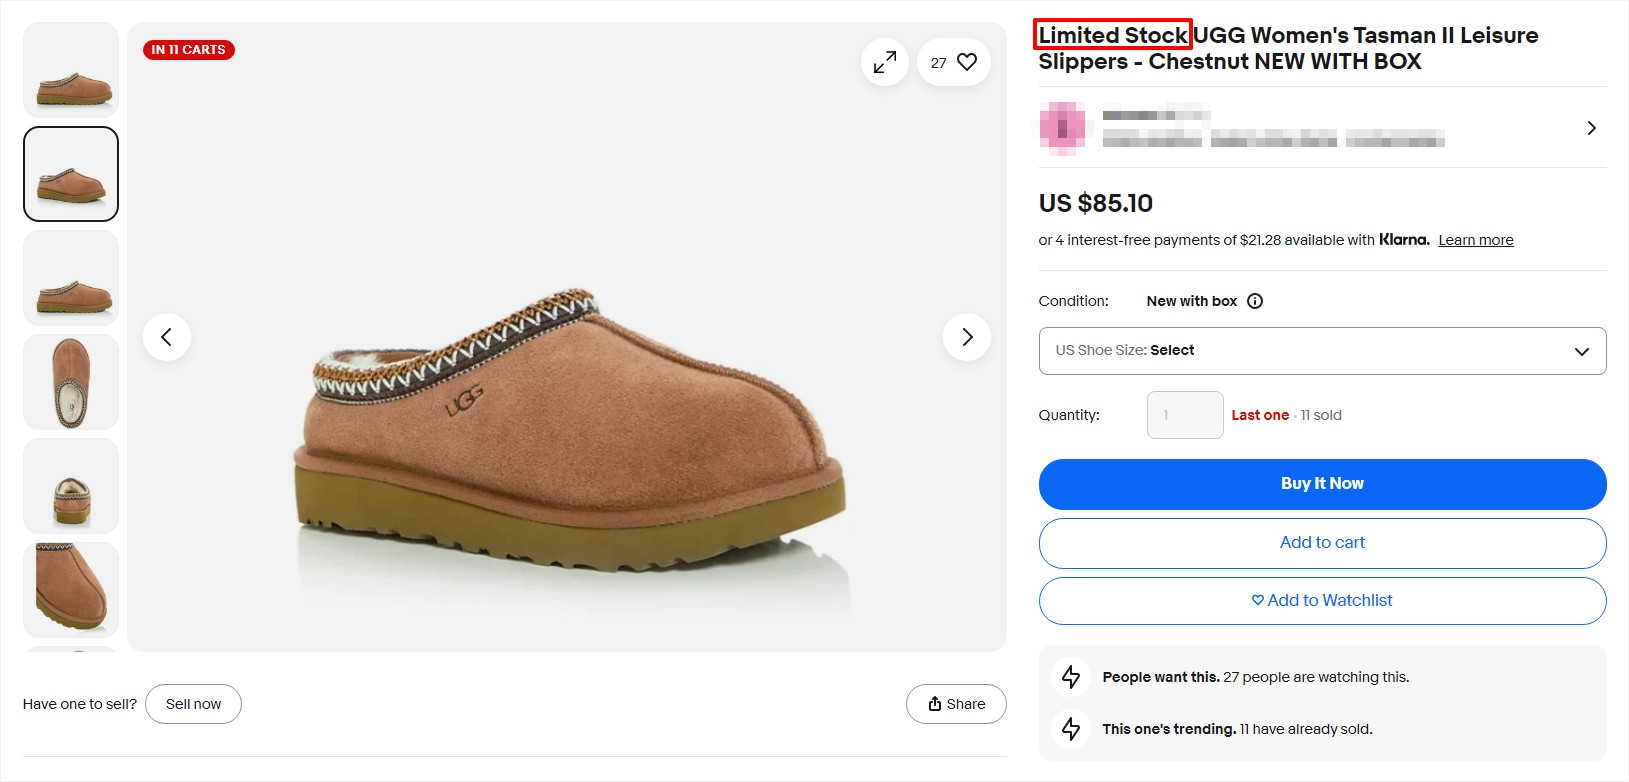Toggle Add to Watchlist for these slippers
Screen dimensions: 1629x782
[1322, 600]
